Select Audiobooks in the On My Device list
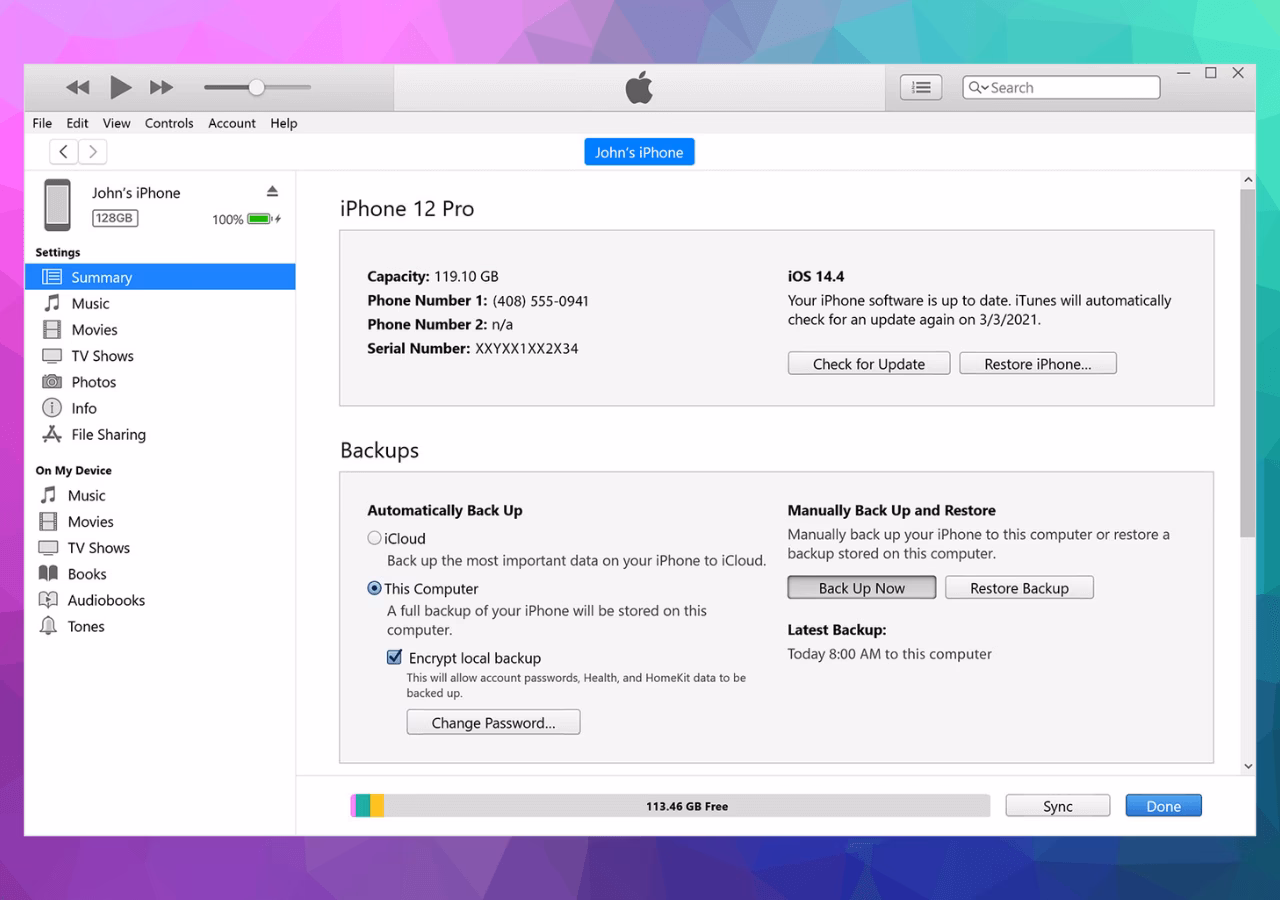This screenshot has width=1280, height=900. [103, 600]
